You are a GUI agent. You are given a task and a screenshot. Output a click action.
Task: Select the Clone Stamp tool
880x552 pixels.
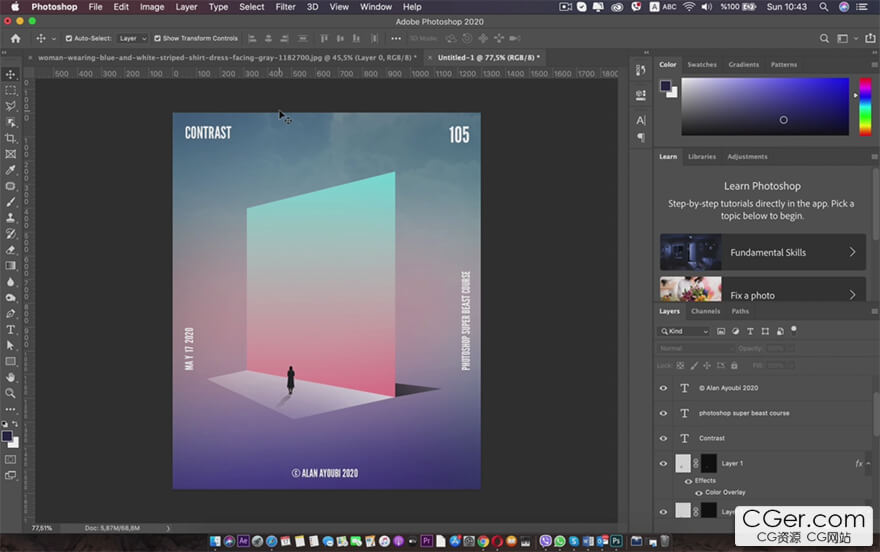pyautogui.click(x=11, y=218)
